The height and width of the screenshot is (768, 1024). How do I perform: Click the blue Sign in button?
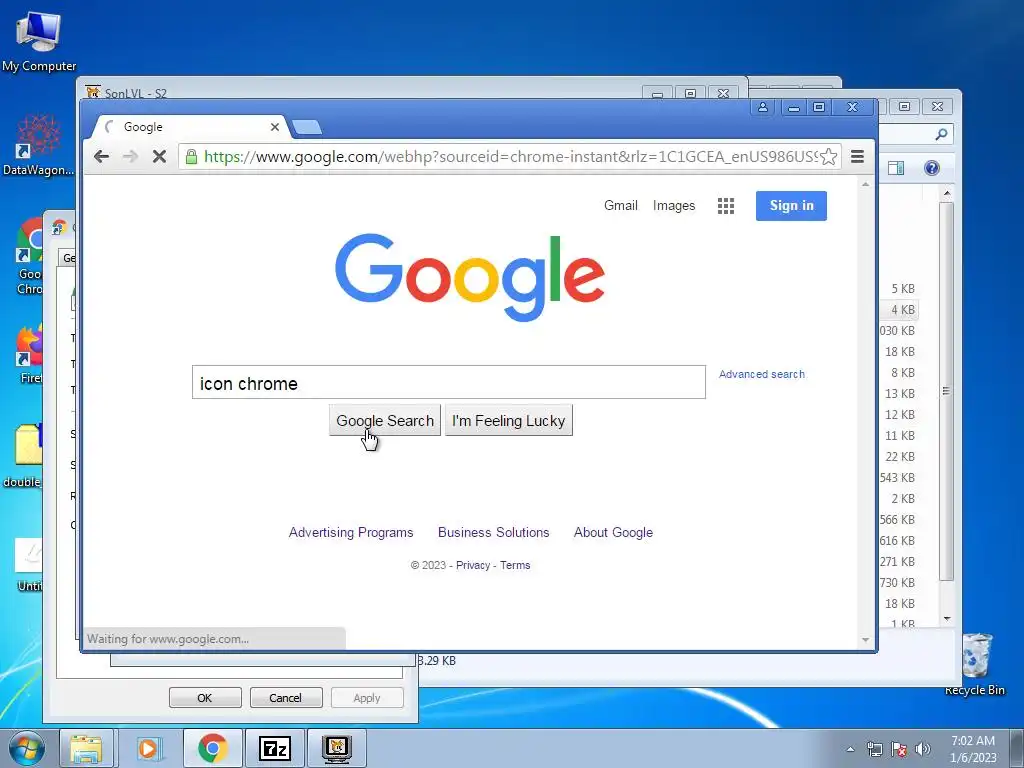(x=791, y=206)
